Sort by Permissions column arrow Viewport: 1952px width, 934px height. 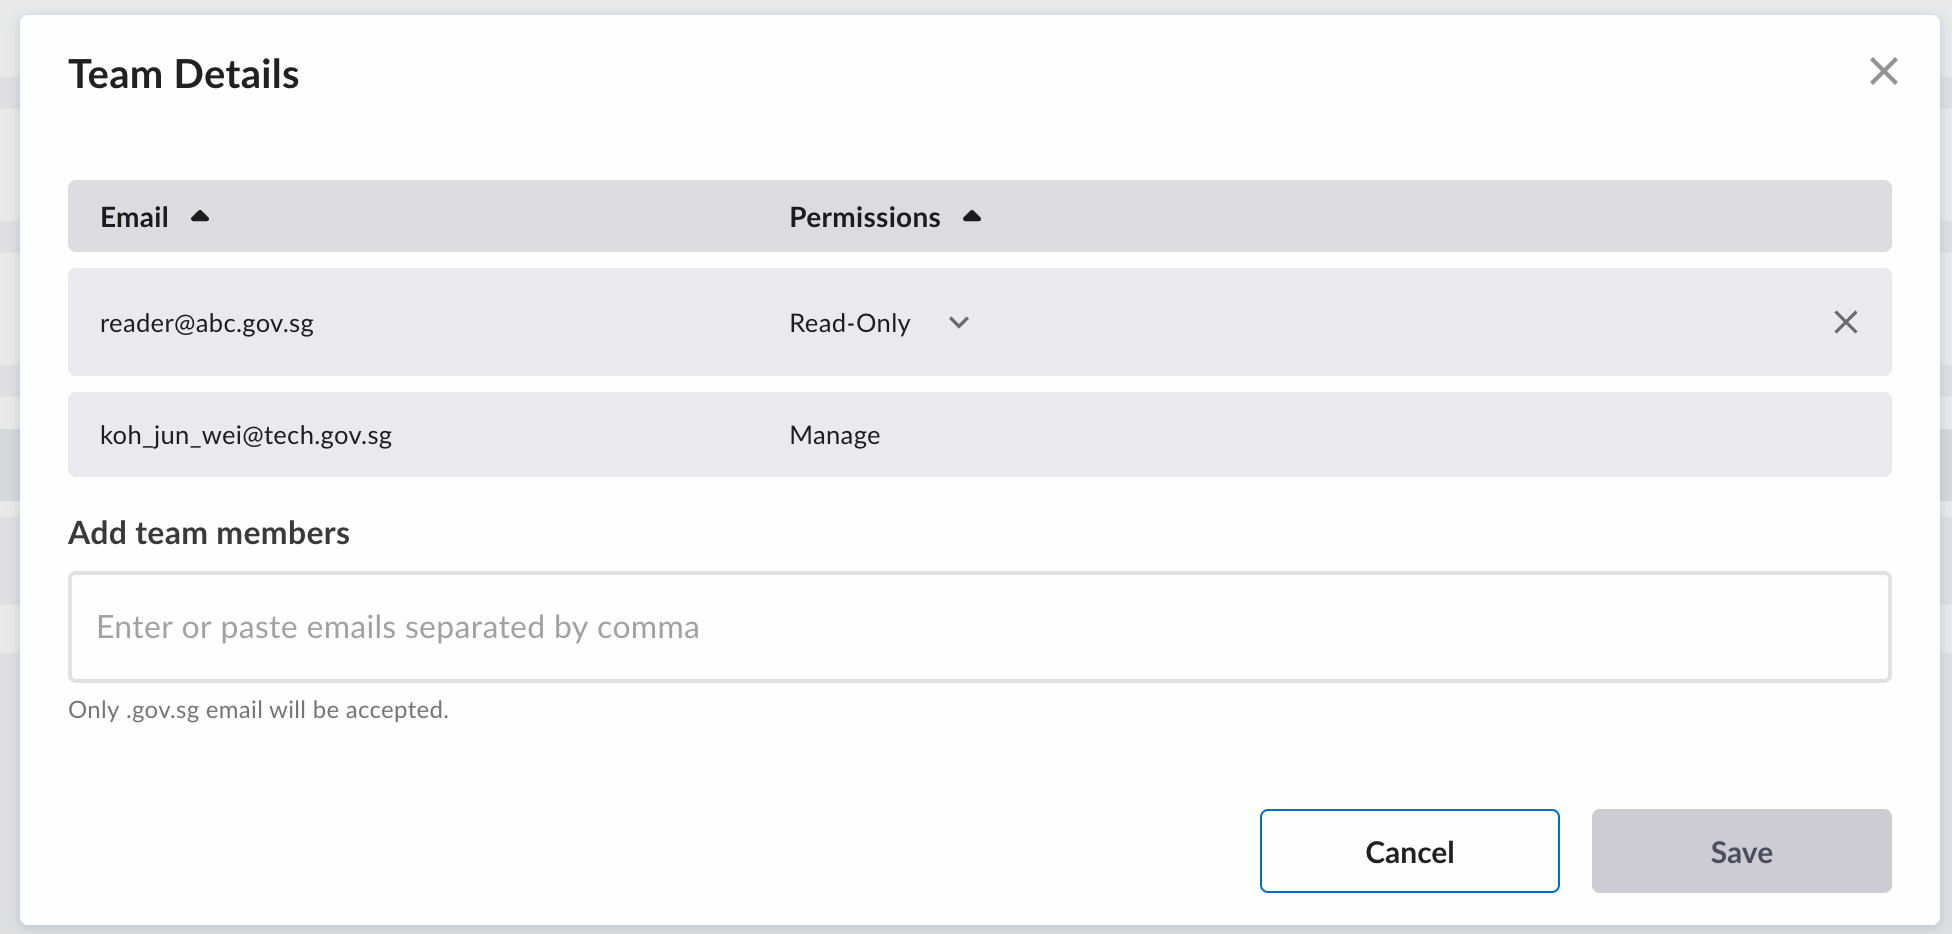click(x=971, y=216)
